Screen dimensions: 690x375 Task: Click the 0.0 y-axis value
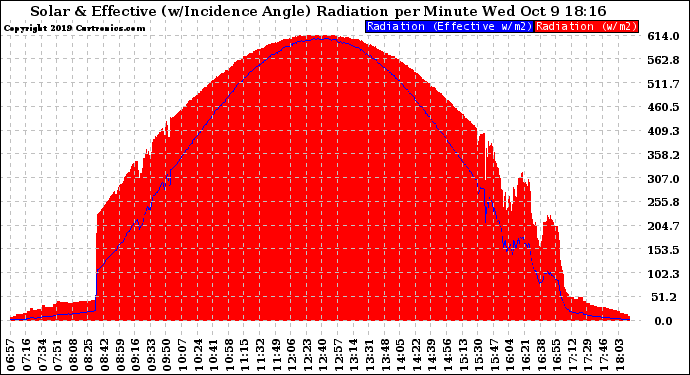pyautogui.click(x=664, y=321)
